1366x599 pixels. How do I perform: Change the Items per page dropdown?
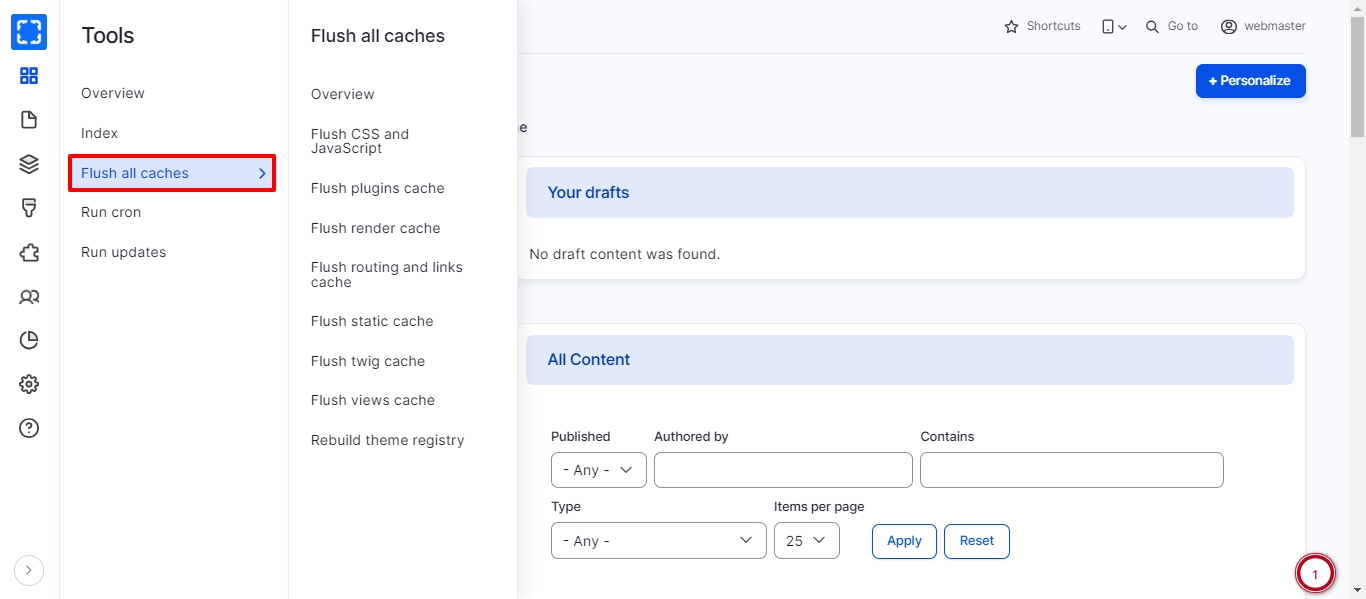tap(806, 541)
